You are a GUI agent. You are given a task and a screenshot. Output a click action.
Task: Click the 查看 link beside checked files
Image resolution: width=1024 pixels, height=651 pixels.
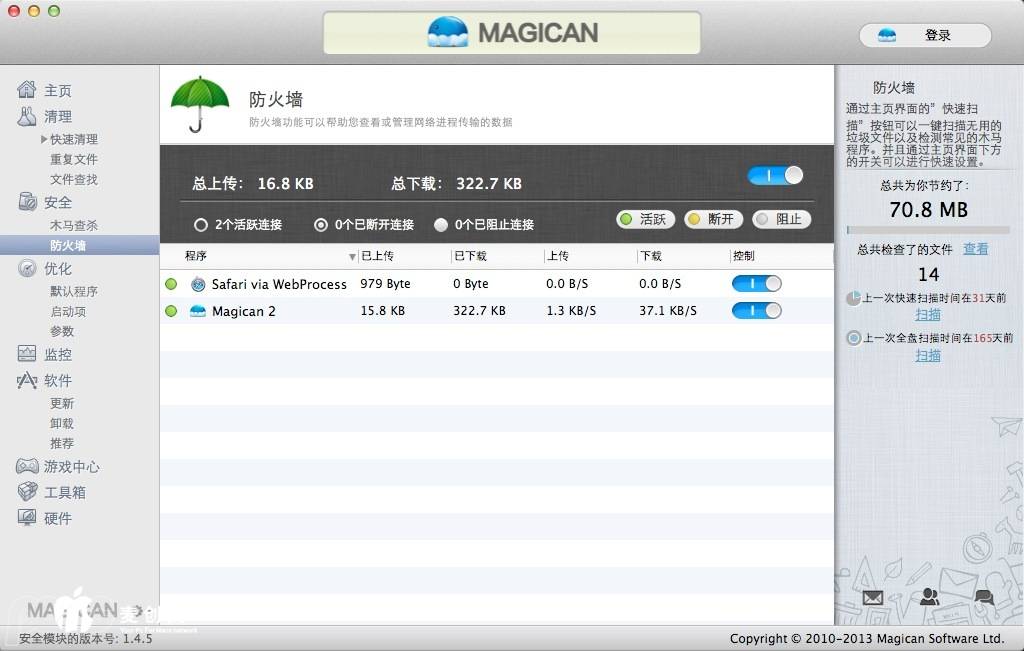975,249
